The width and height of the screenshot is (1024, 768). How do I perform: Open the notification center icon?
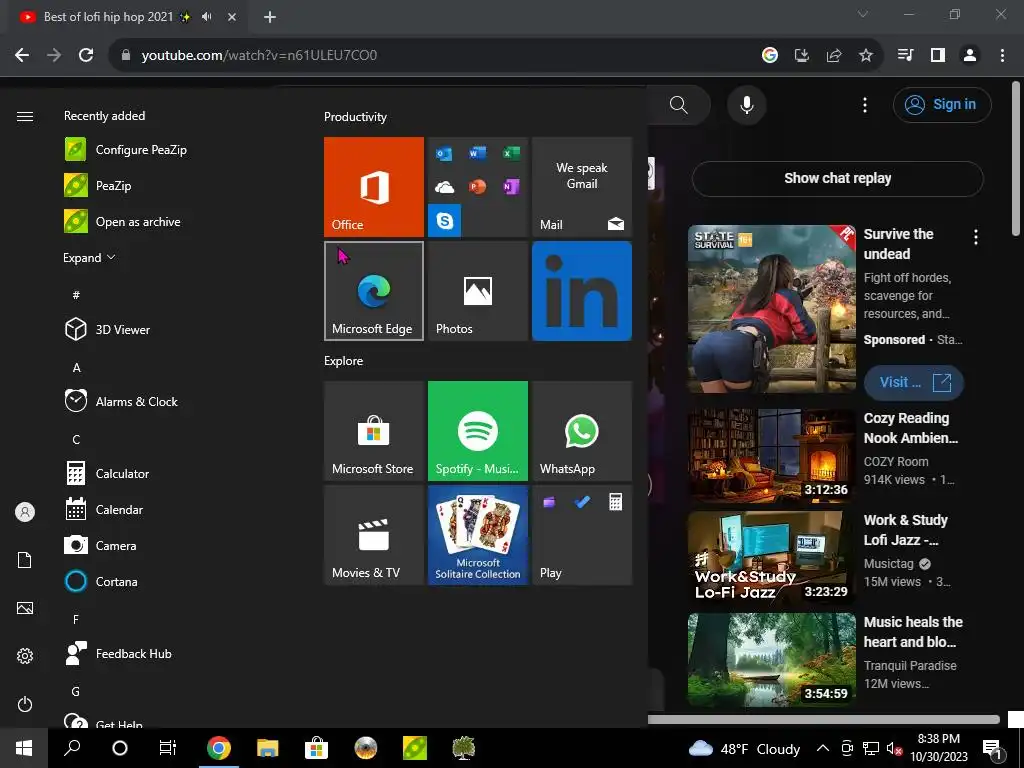pyautogui.click(x=992, y=748)
